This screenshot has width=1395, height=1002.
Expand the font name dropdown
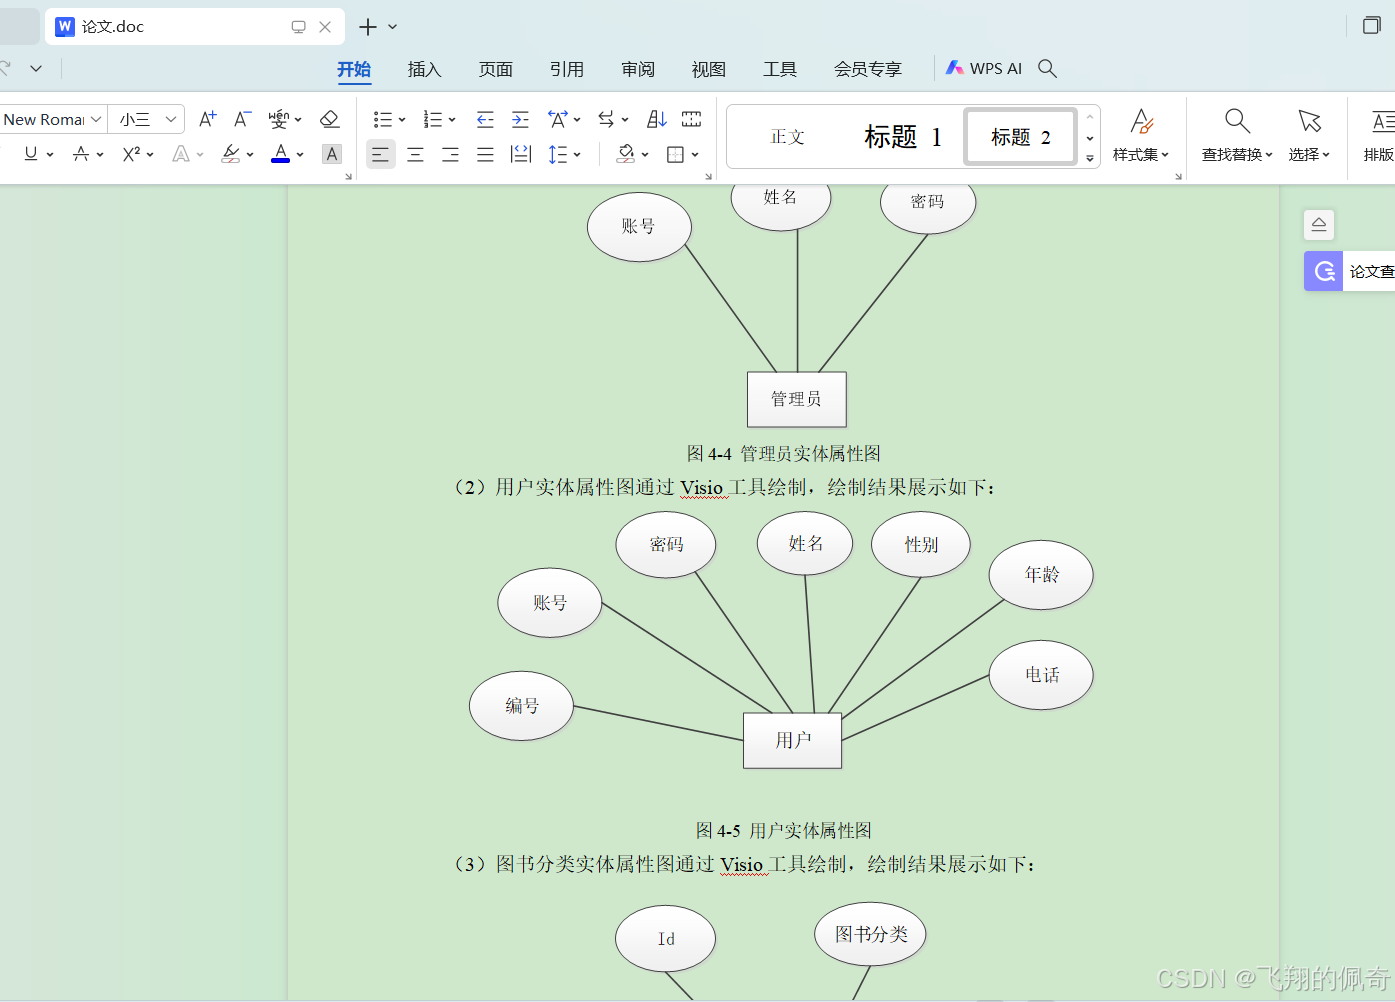coord(96,120)
